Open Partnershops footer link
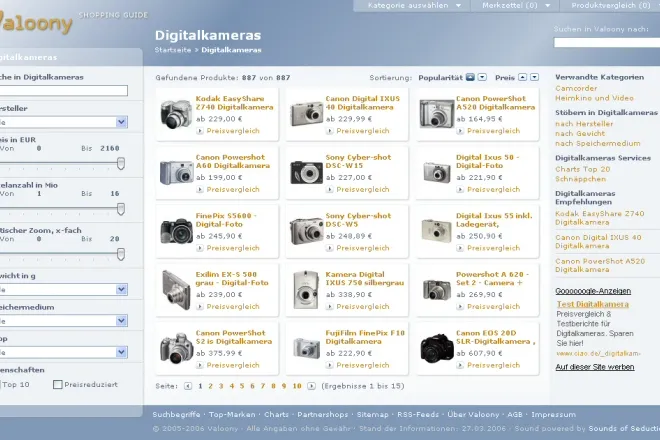 (323, 415)
